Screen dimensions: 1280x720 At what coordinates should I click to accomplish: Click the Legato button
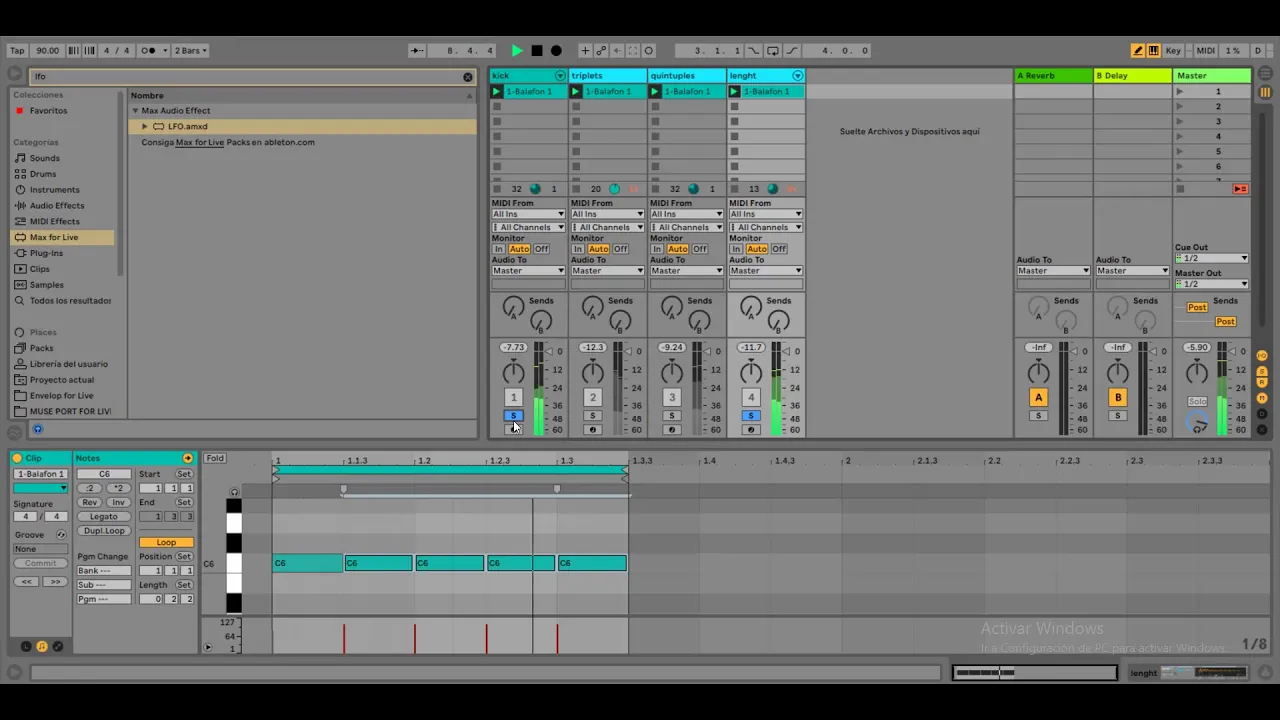tap(104, 517)
